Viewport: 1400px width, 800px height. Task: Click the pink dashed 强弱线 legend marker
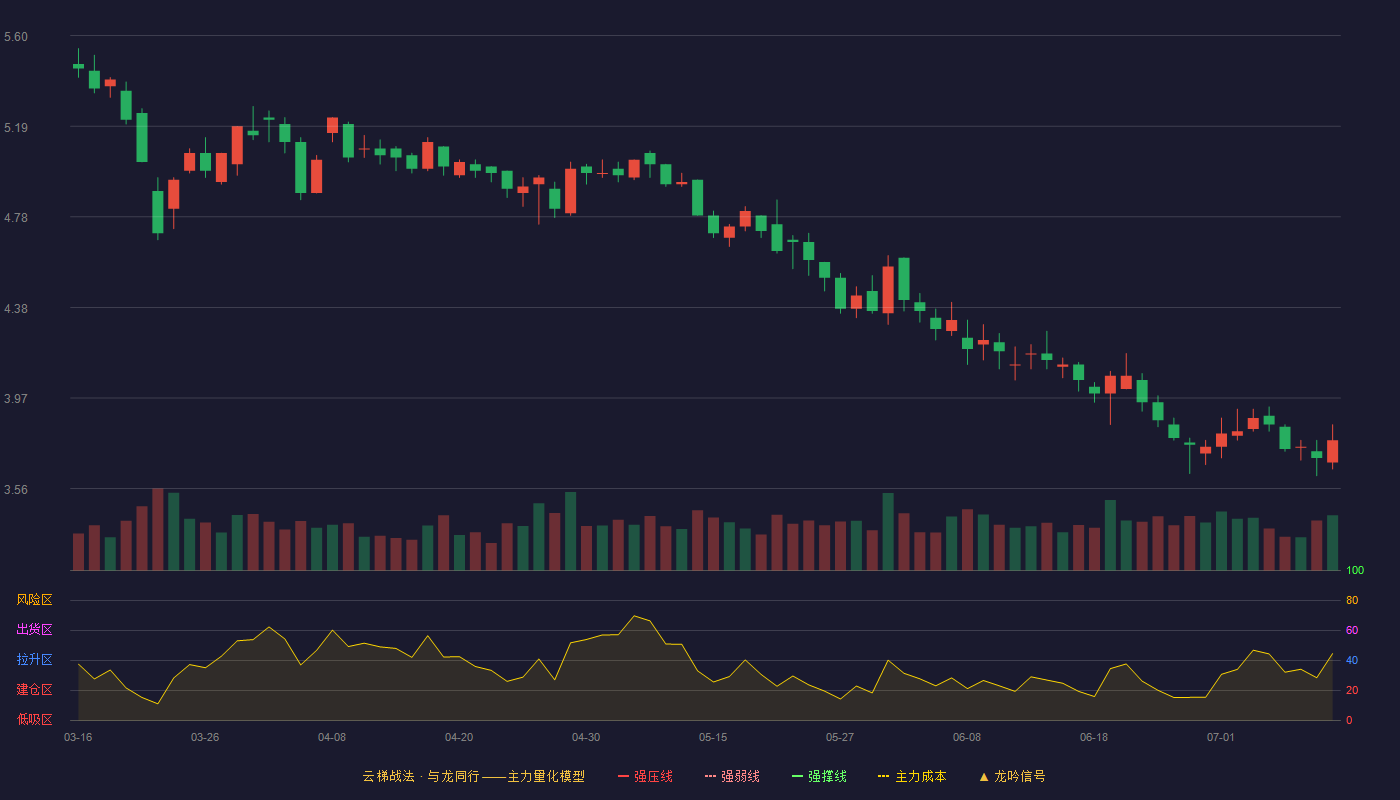(710, 776)
